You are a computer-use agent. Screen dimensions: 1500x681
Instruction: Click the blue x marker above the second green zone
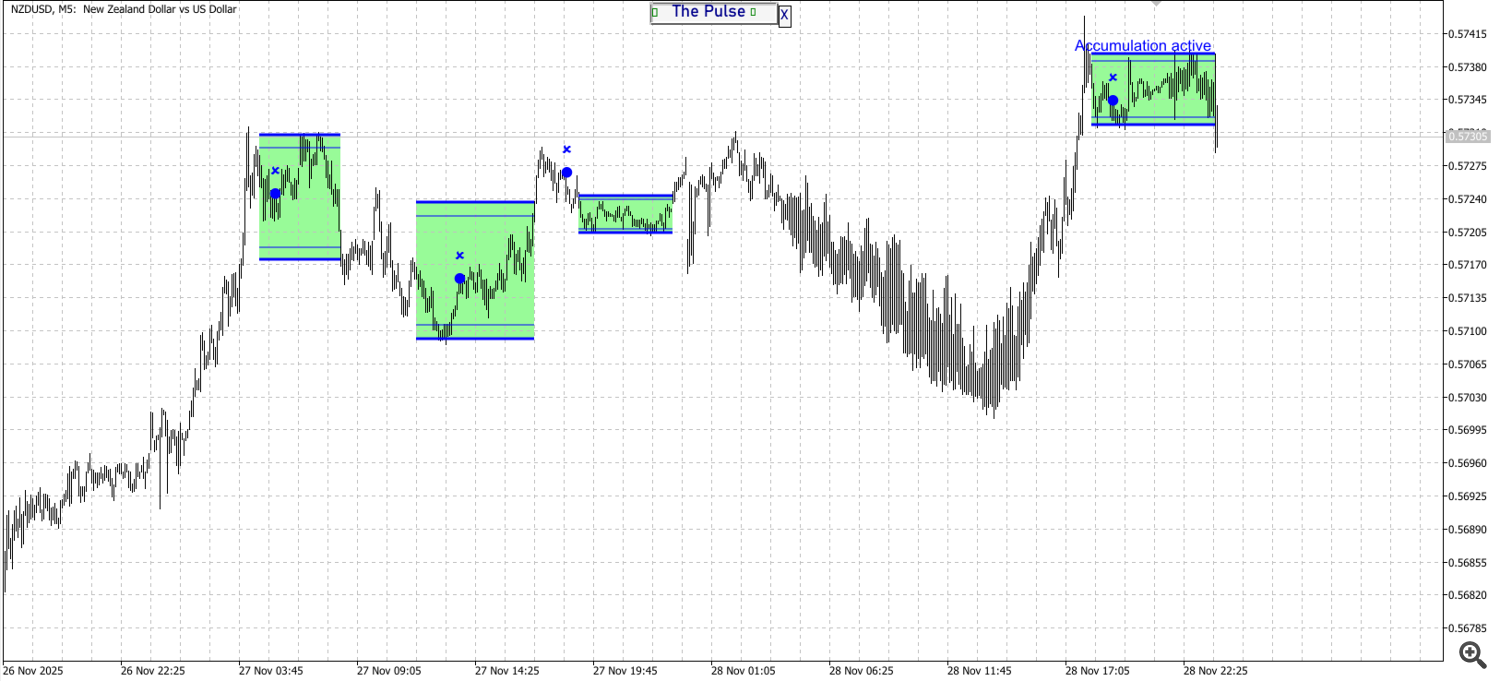tap(460, 256)
